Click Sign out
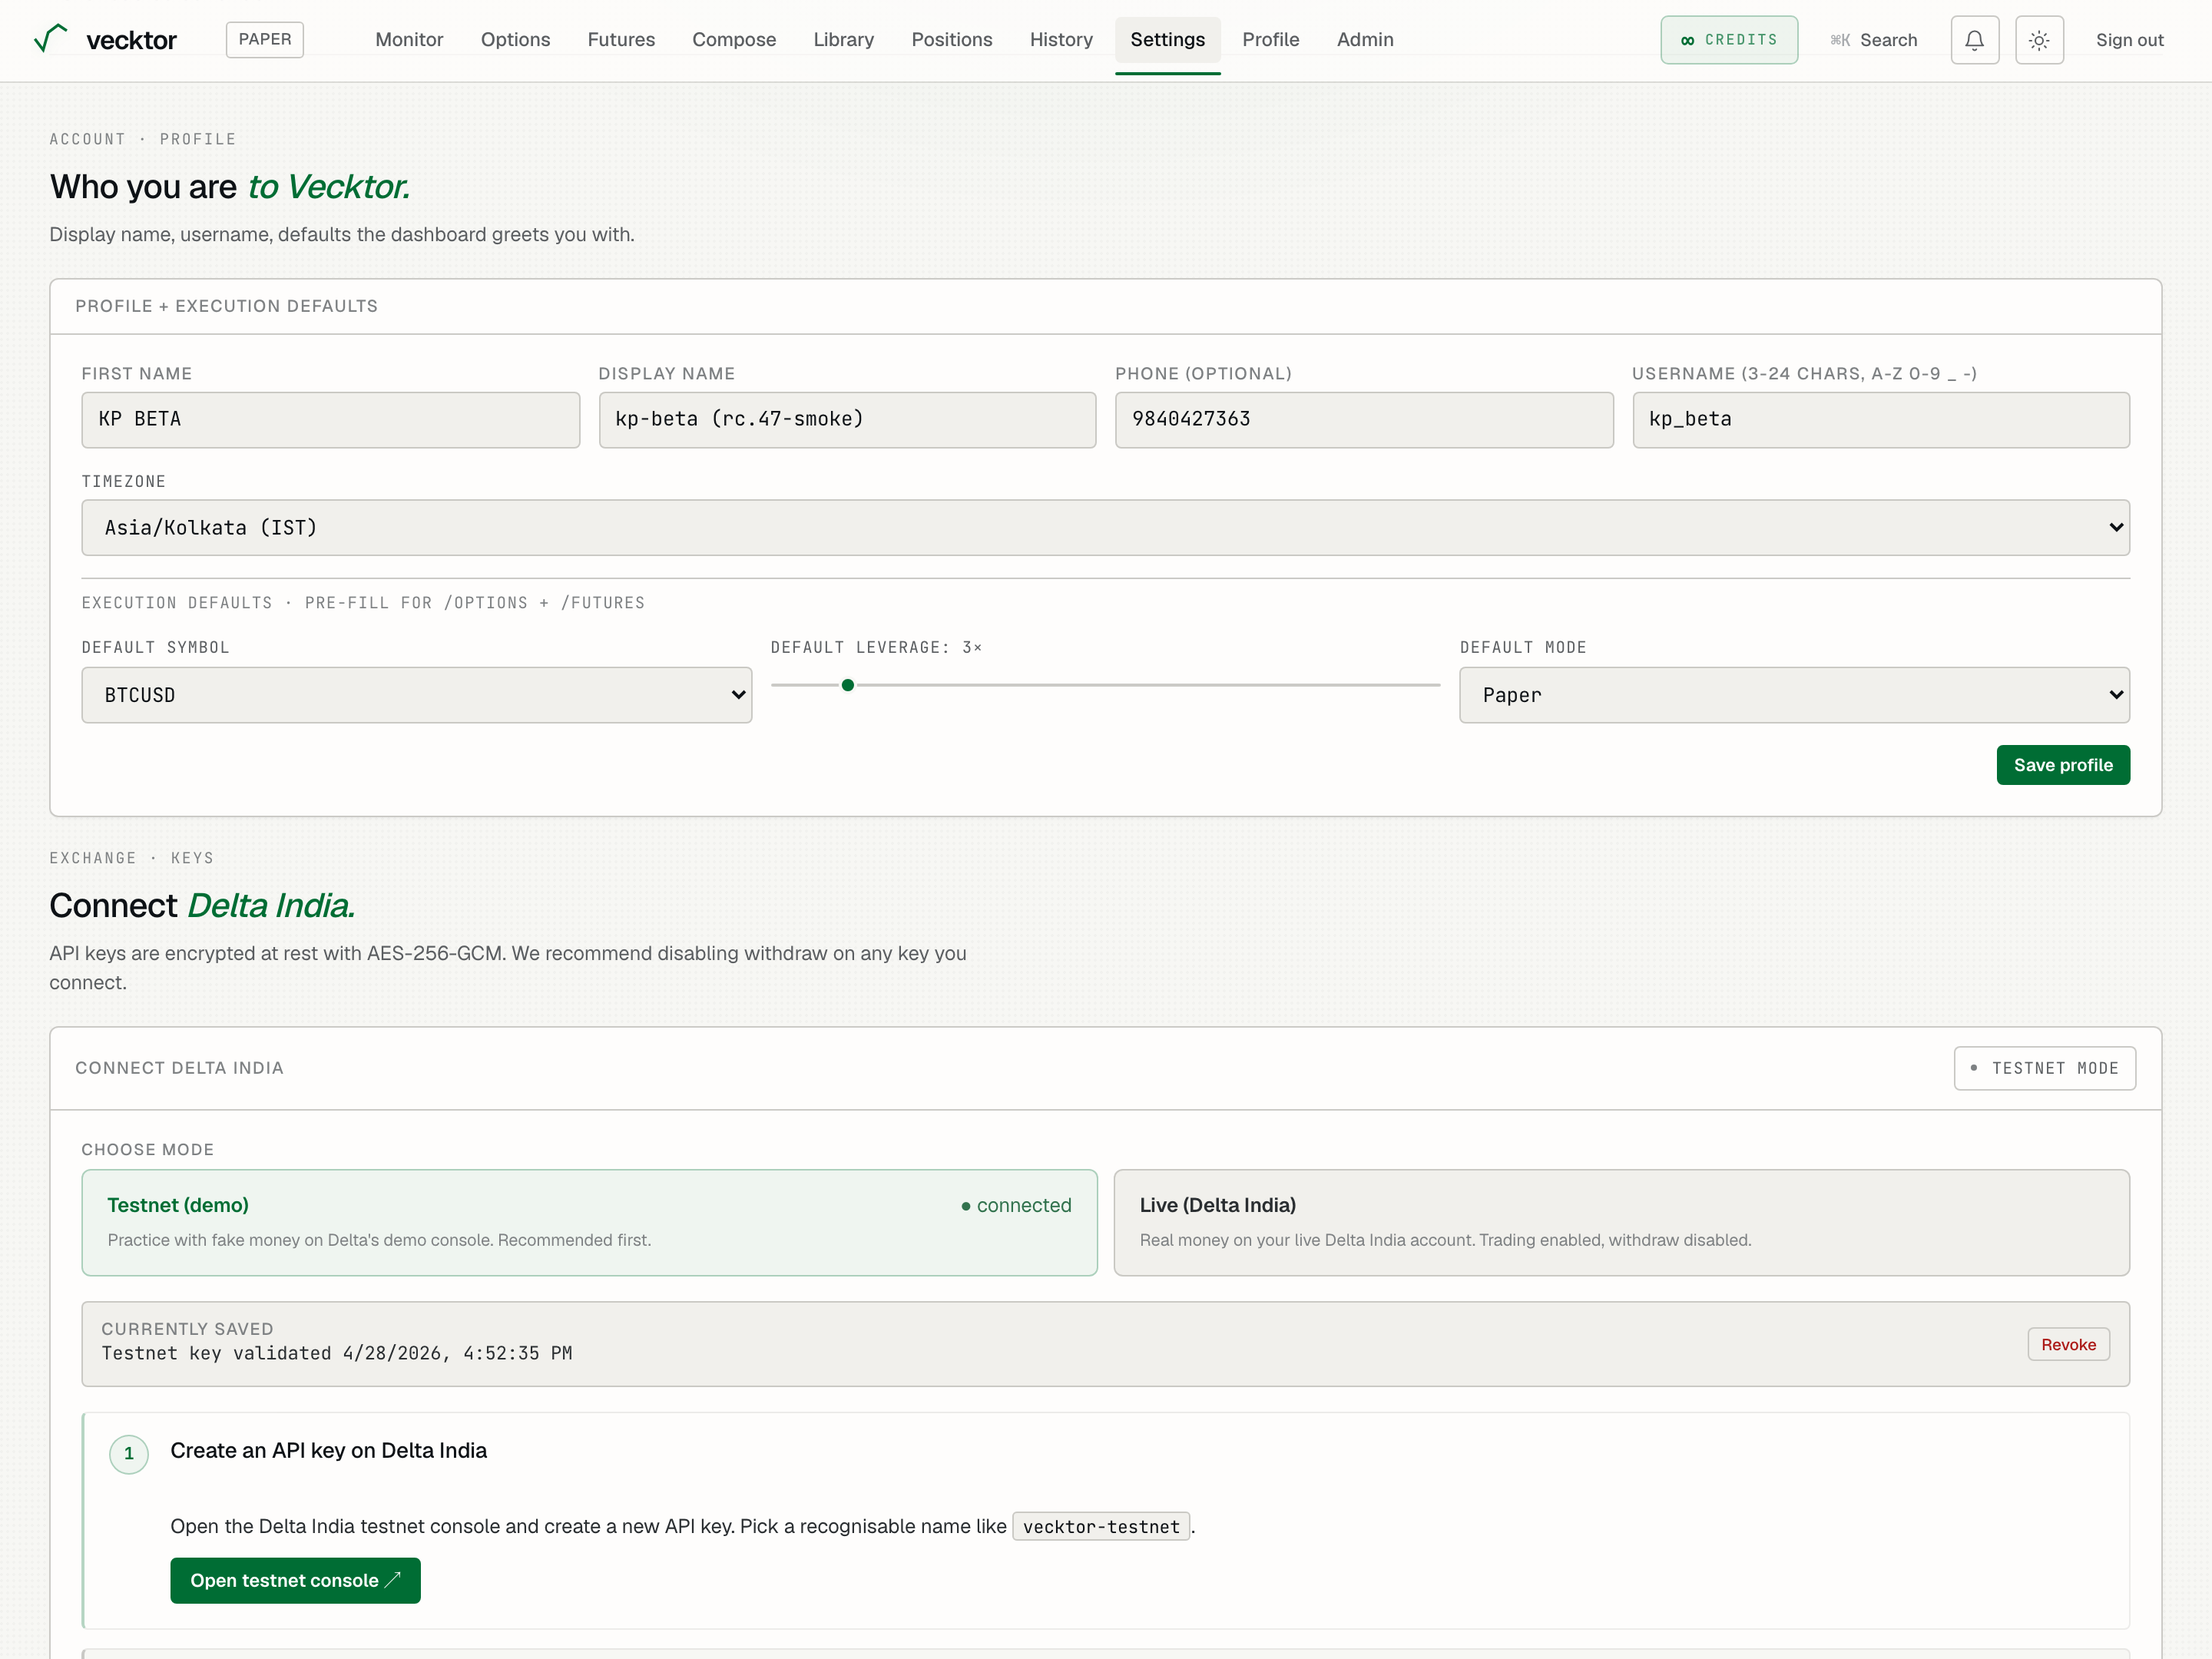Image resolution: width=2212 pixels, height=1659 pixels. 2129,40
